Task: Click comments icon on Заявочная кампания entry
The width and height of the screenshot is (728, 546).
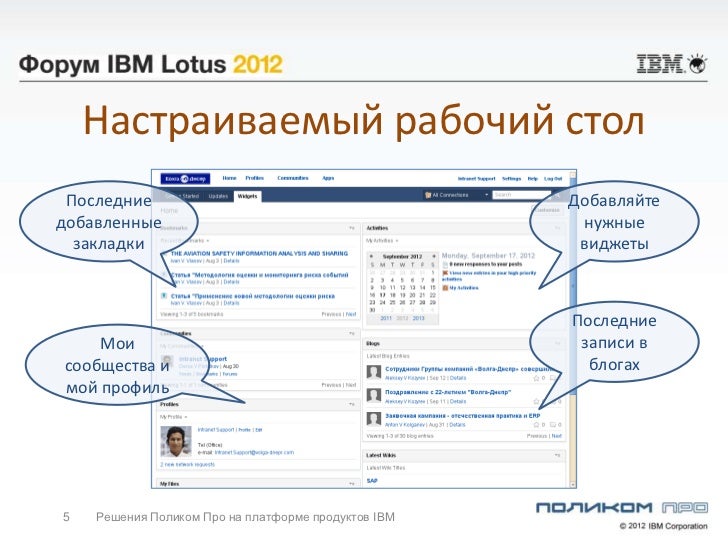Action: 552,425
